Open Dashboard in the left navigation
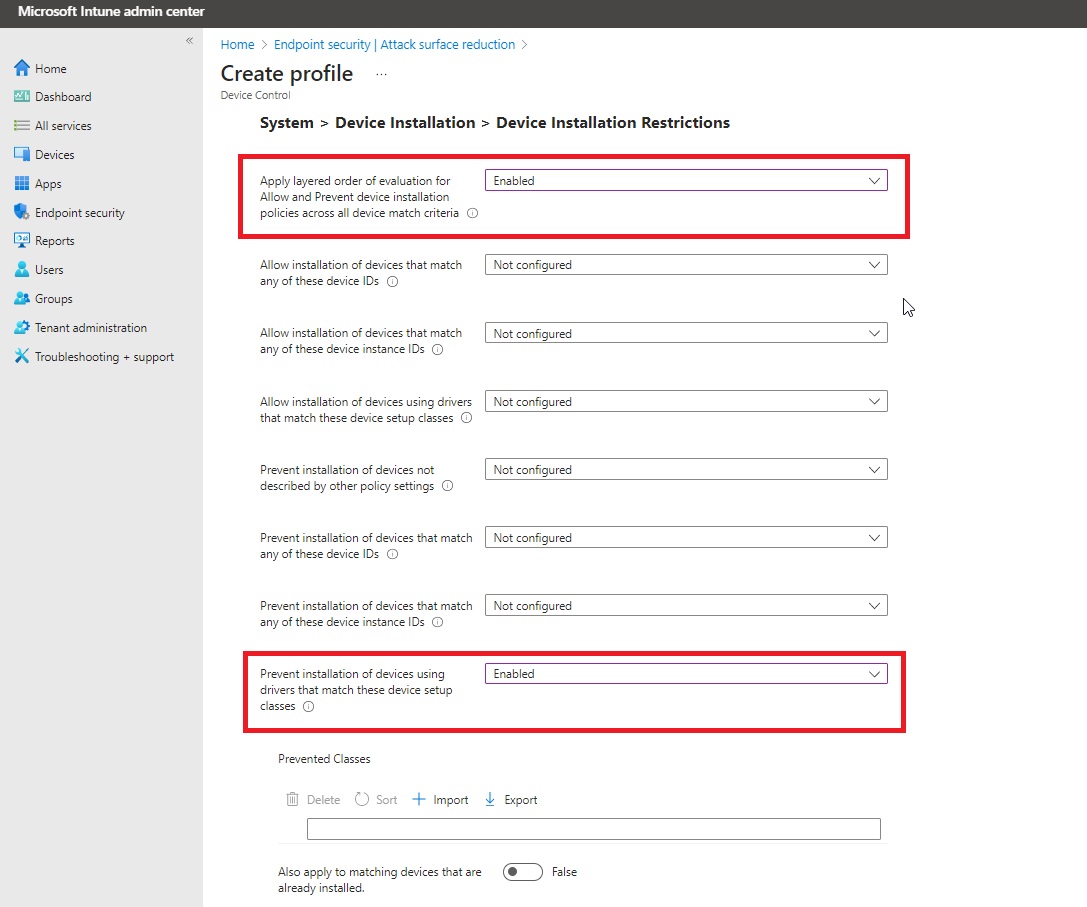Image resolution: width=1087 pixels, height=907 pixels. [63, 96]
